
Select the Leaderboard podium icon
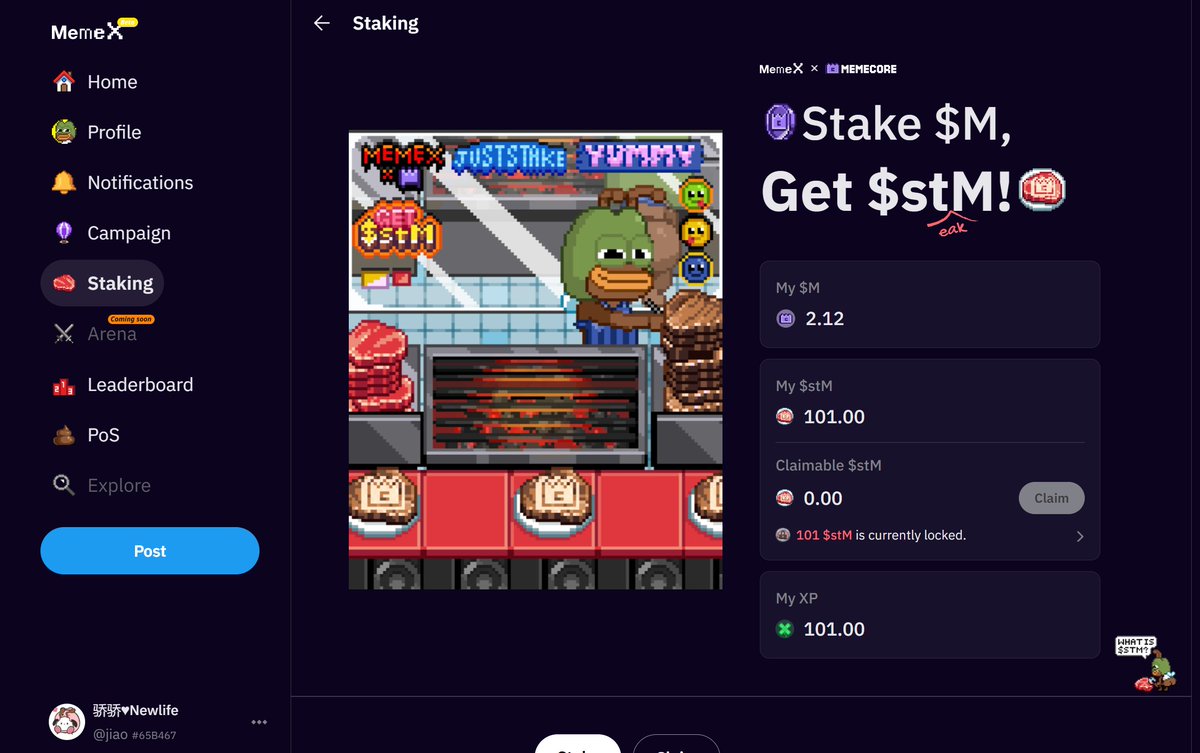64,385
